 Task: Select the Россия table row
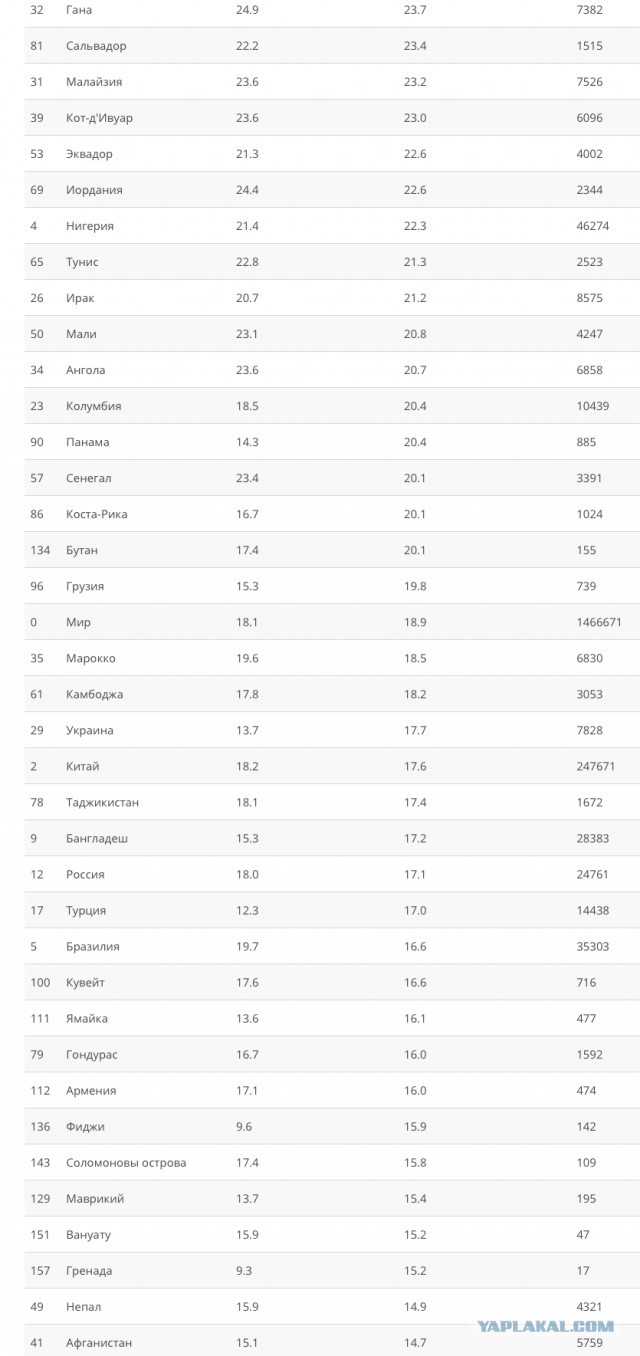[x=332, y=874]
